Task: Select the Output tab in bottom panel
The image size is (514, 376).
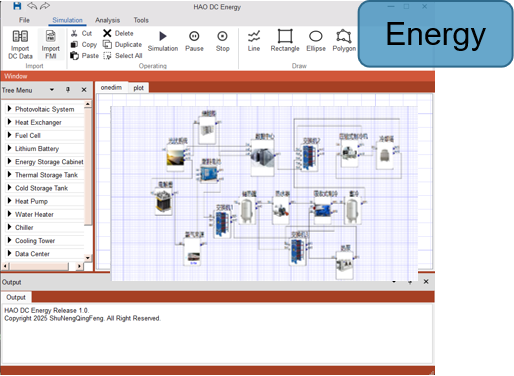Action: [x=16, y=297]
